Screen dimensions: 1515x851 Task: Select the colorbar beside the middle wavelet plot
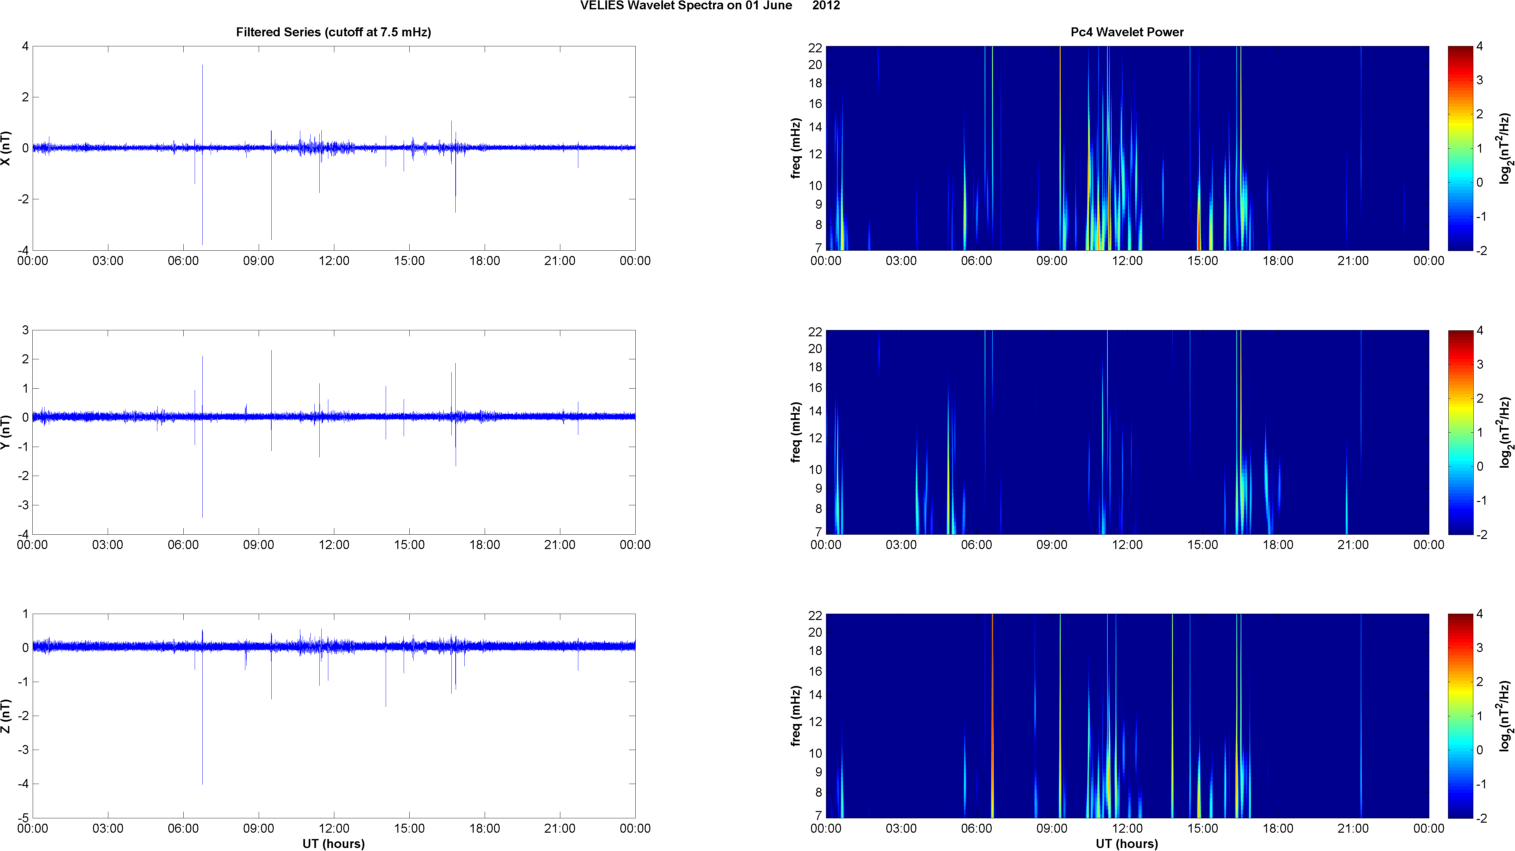click(x=1460, y=432)
